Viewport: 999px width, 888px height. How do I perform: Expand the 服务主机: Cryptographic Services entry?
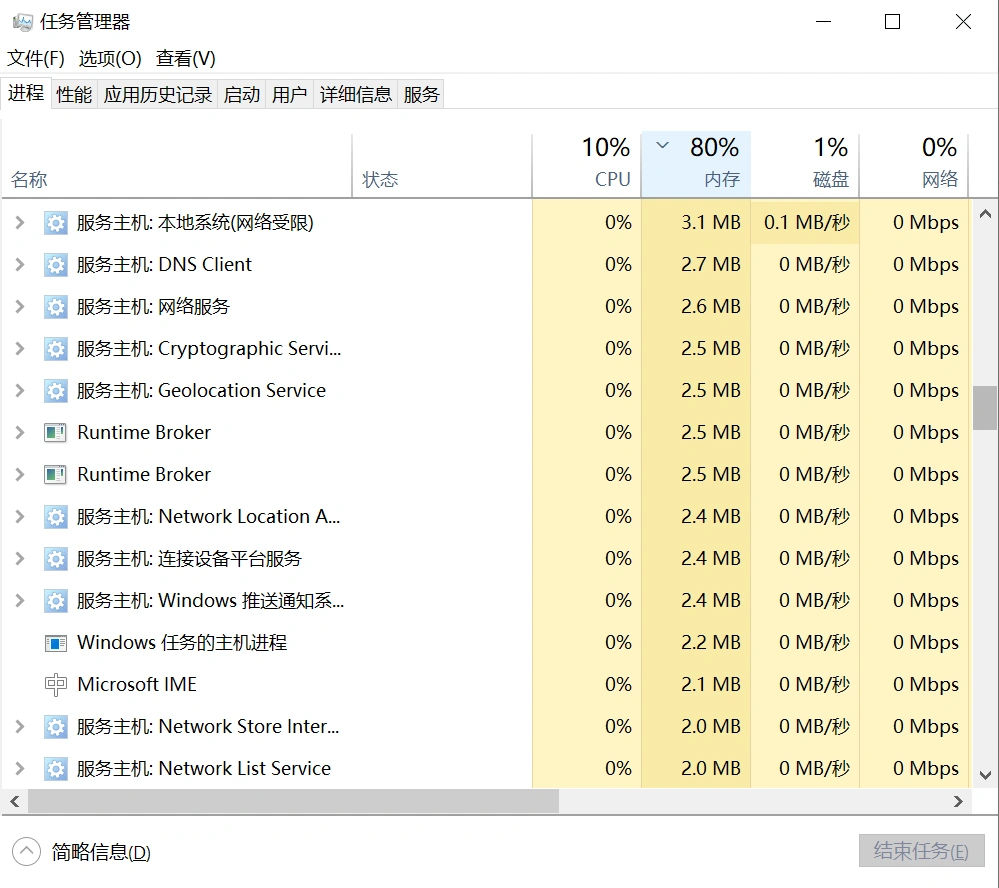[x=19, y=349]
